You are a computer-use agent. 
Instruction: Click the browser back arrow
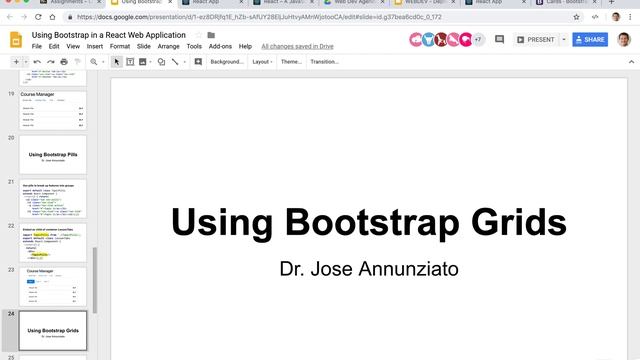pyautogui.click(x=10, y=17)
